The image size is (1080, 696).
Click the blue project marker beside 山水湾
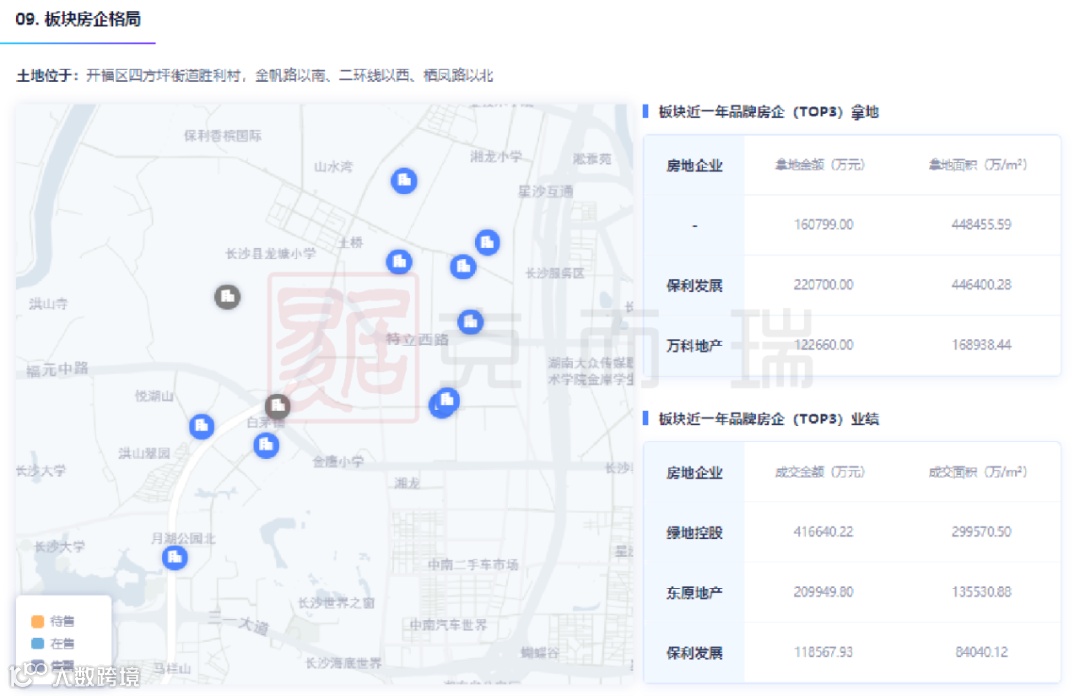tap(404, 181)
